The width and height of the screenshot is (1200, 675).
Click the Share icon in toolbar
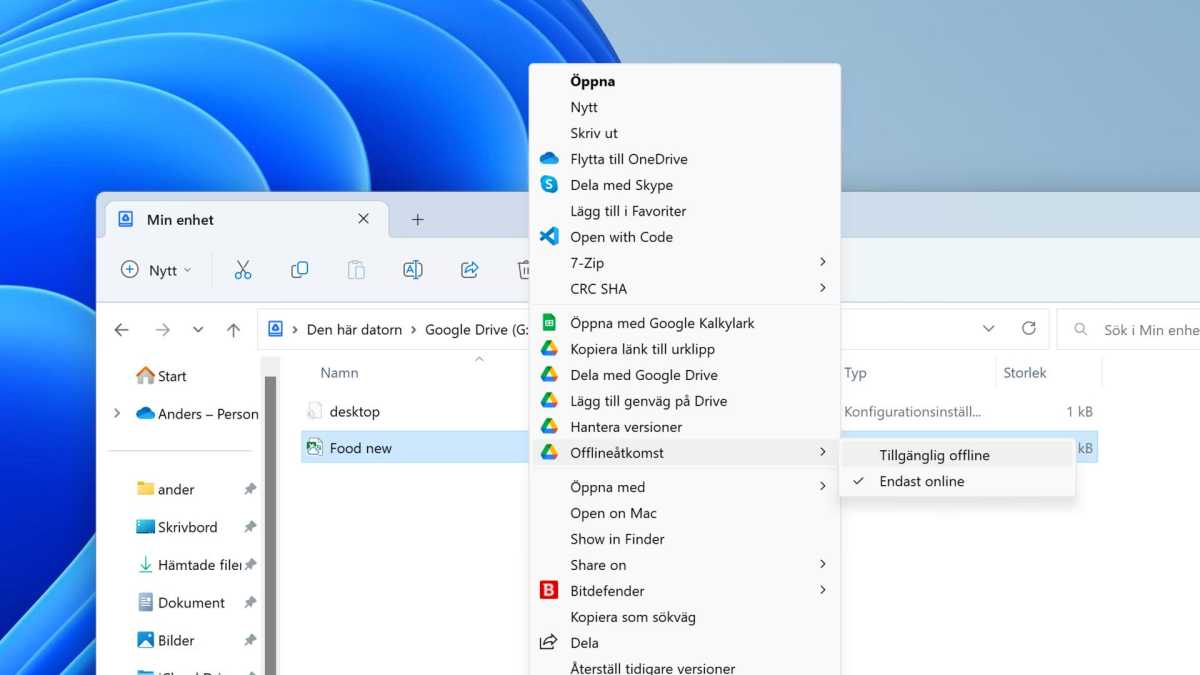coord(469,270)
